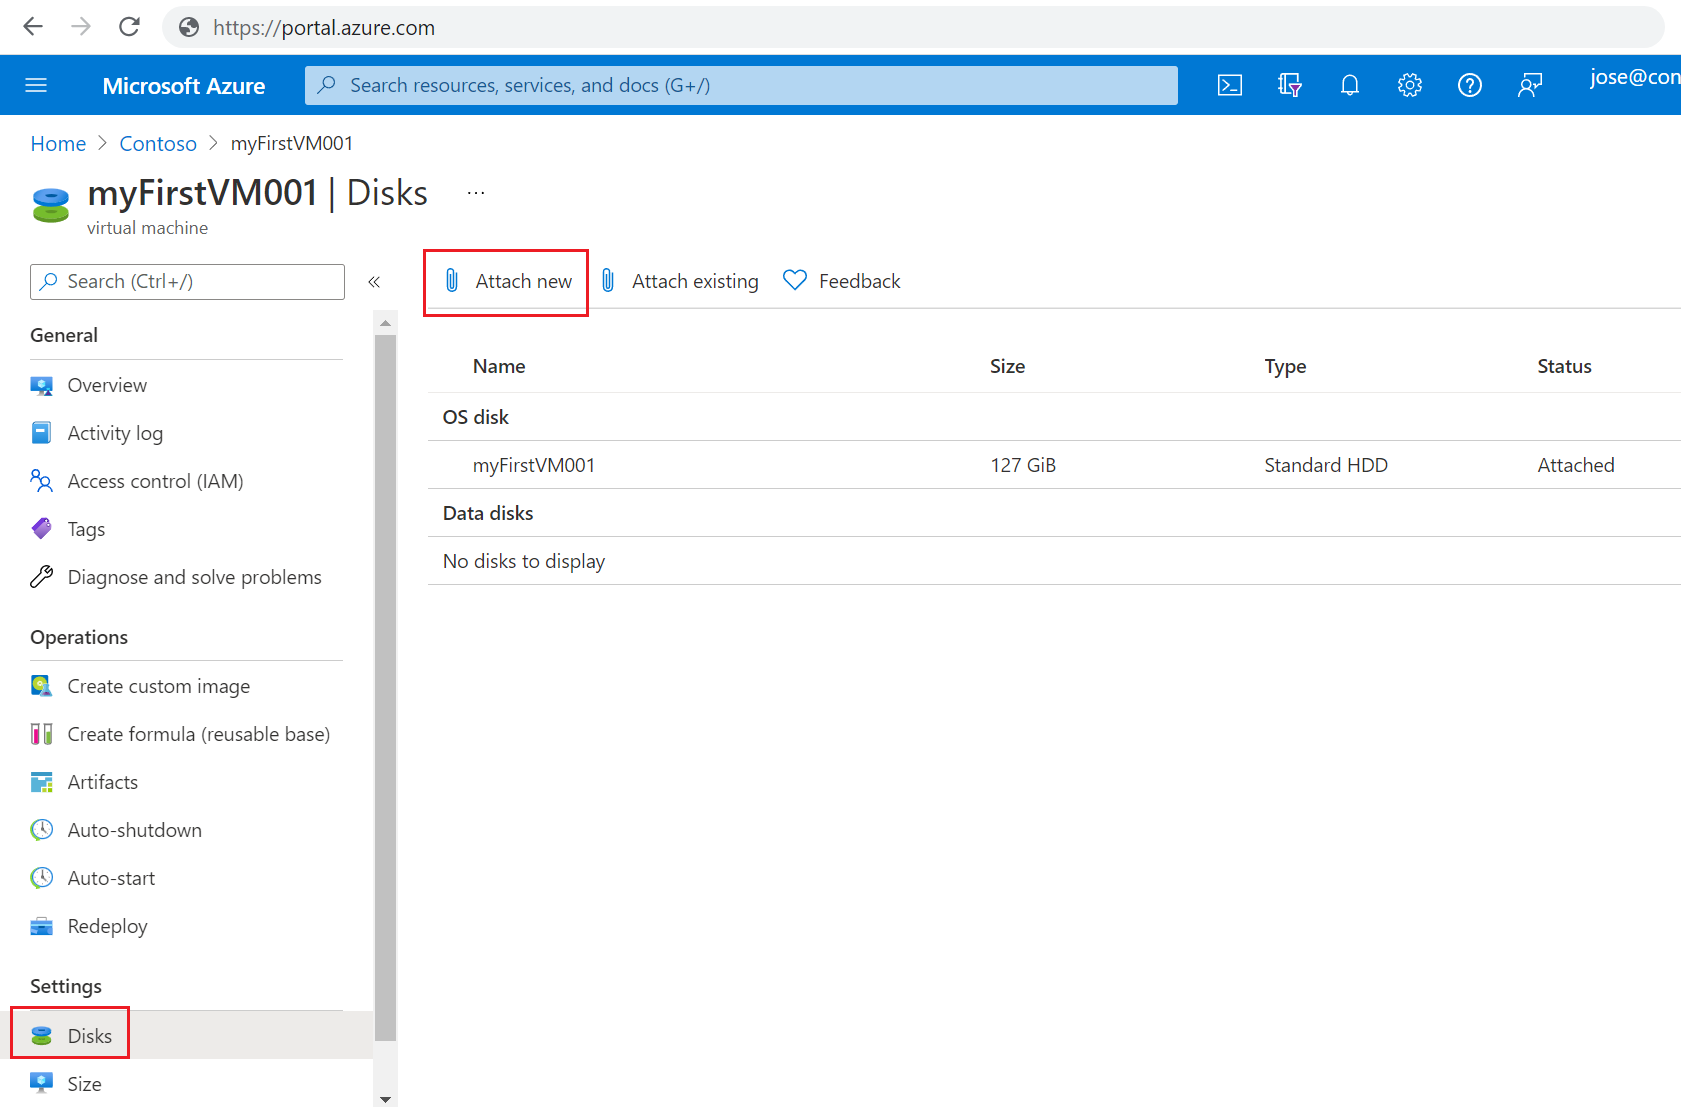Click the Feedback heart icon
The width and height of the screenshot is (1681, 1107).
(x=795, y=281)
